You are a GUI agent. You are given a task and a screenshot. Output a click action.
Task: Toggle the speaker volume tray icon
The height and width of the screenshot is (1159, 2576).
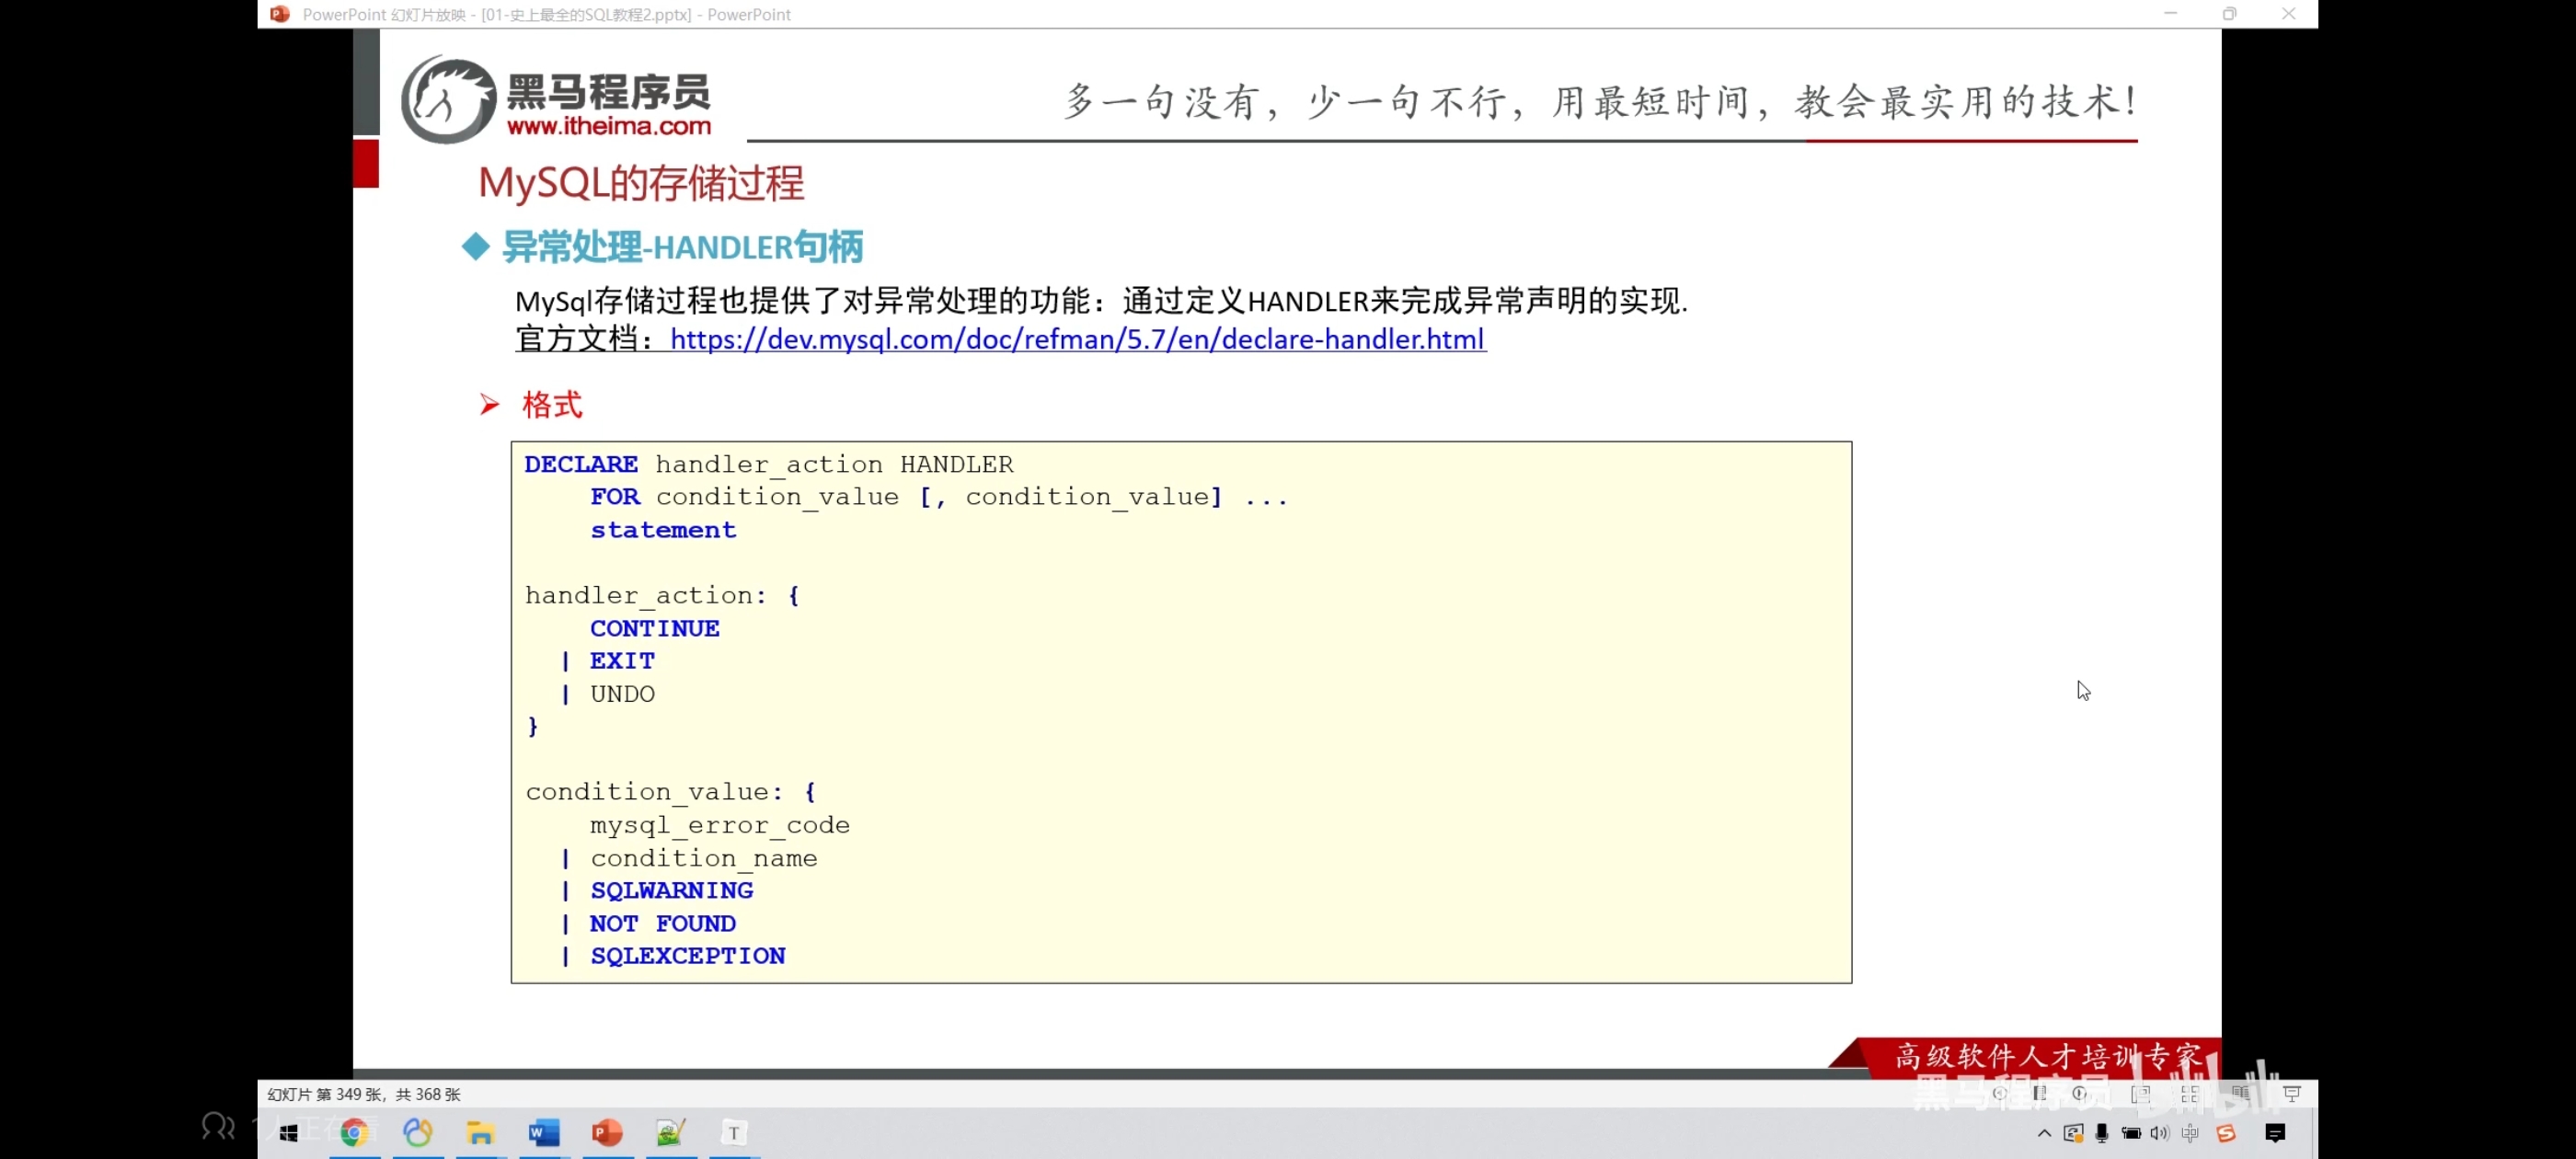click(x=2159, y=1133)
